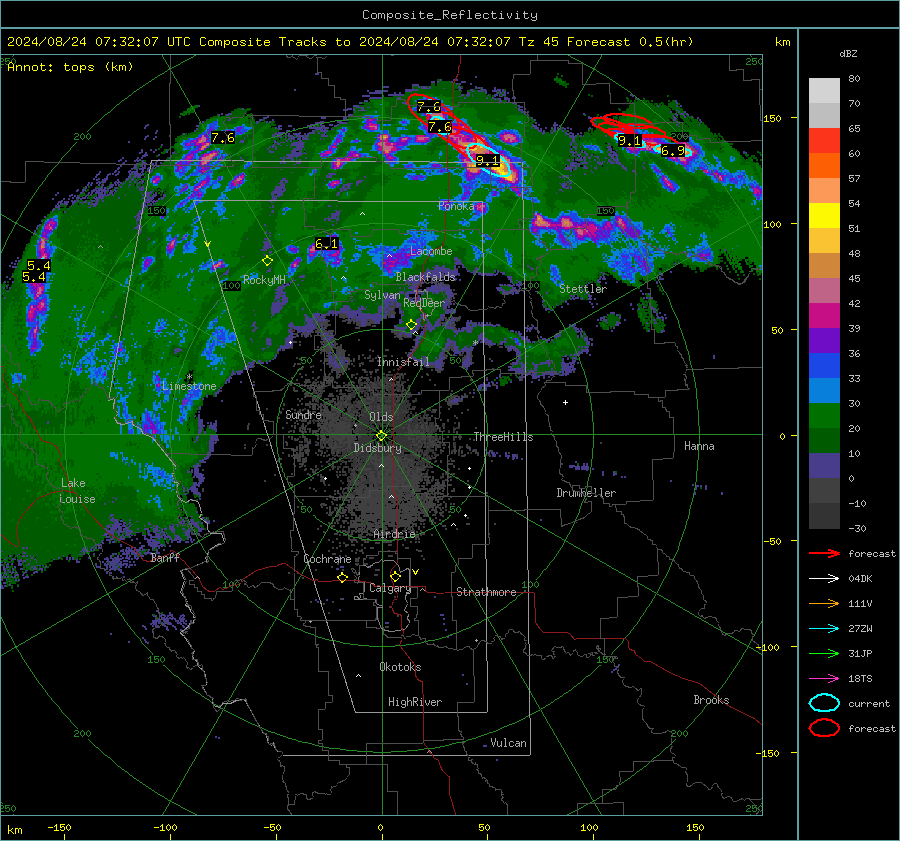Select the yellow diamond marker above Calgary

[395, 576]
